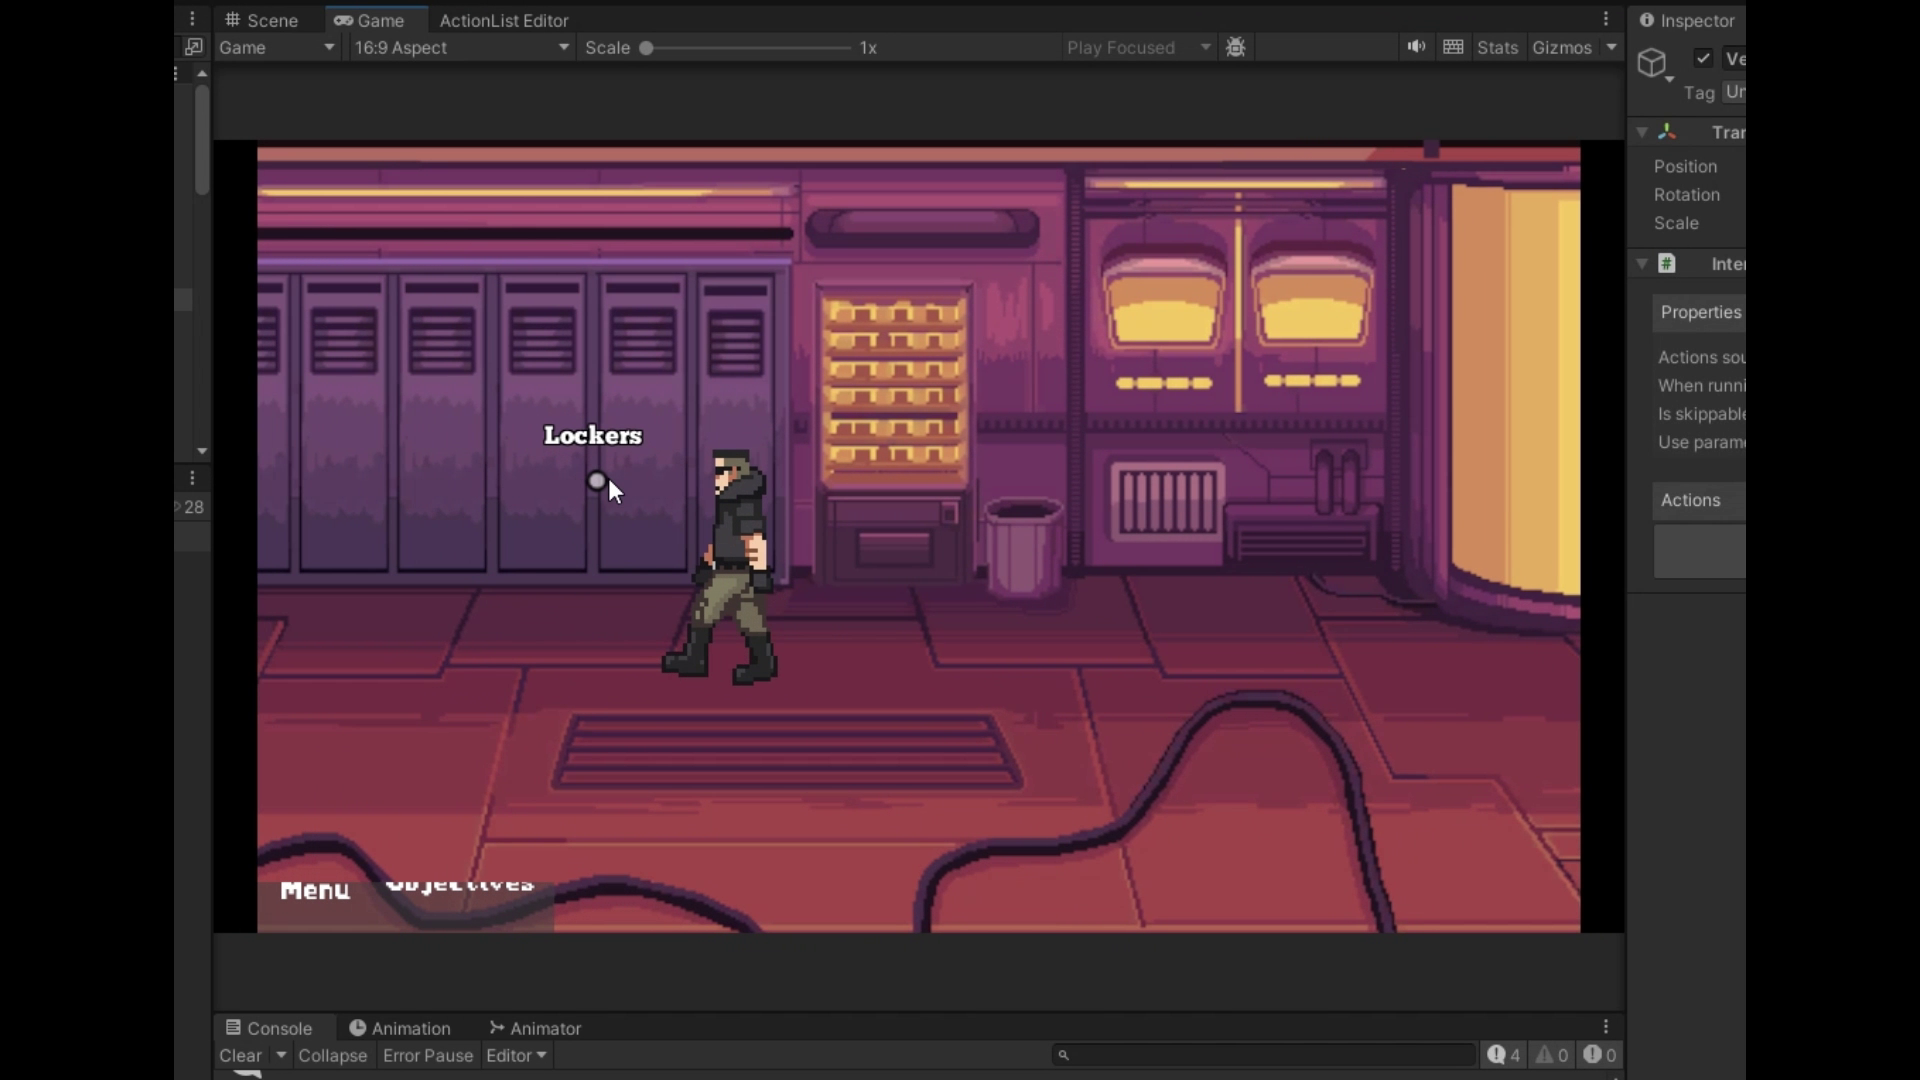Adjust the Scale slider handle

click(646, 47)
